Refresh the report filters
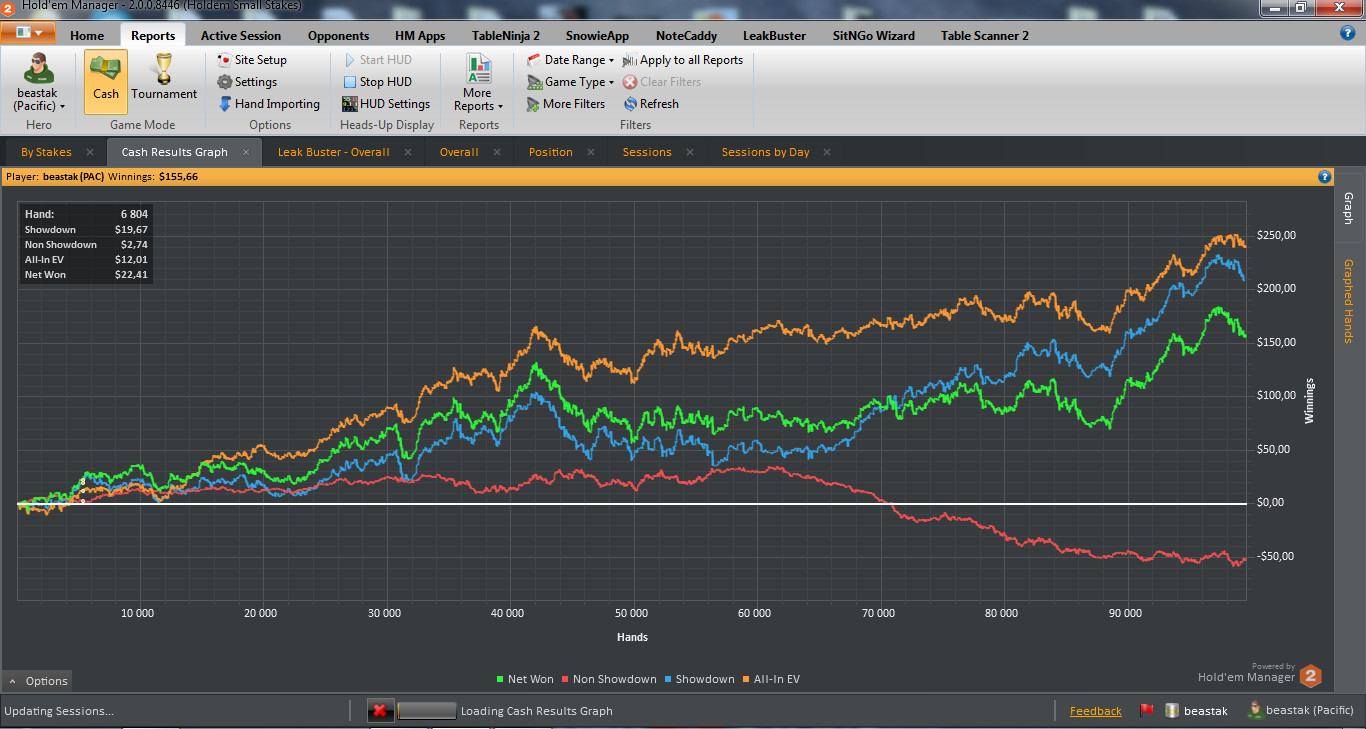1366x729 pixels. pos(651,104)
